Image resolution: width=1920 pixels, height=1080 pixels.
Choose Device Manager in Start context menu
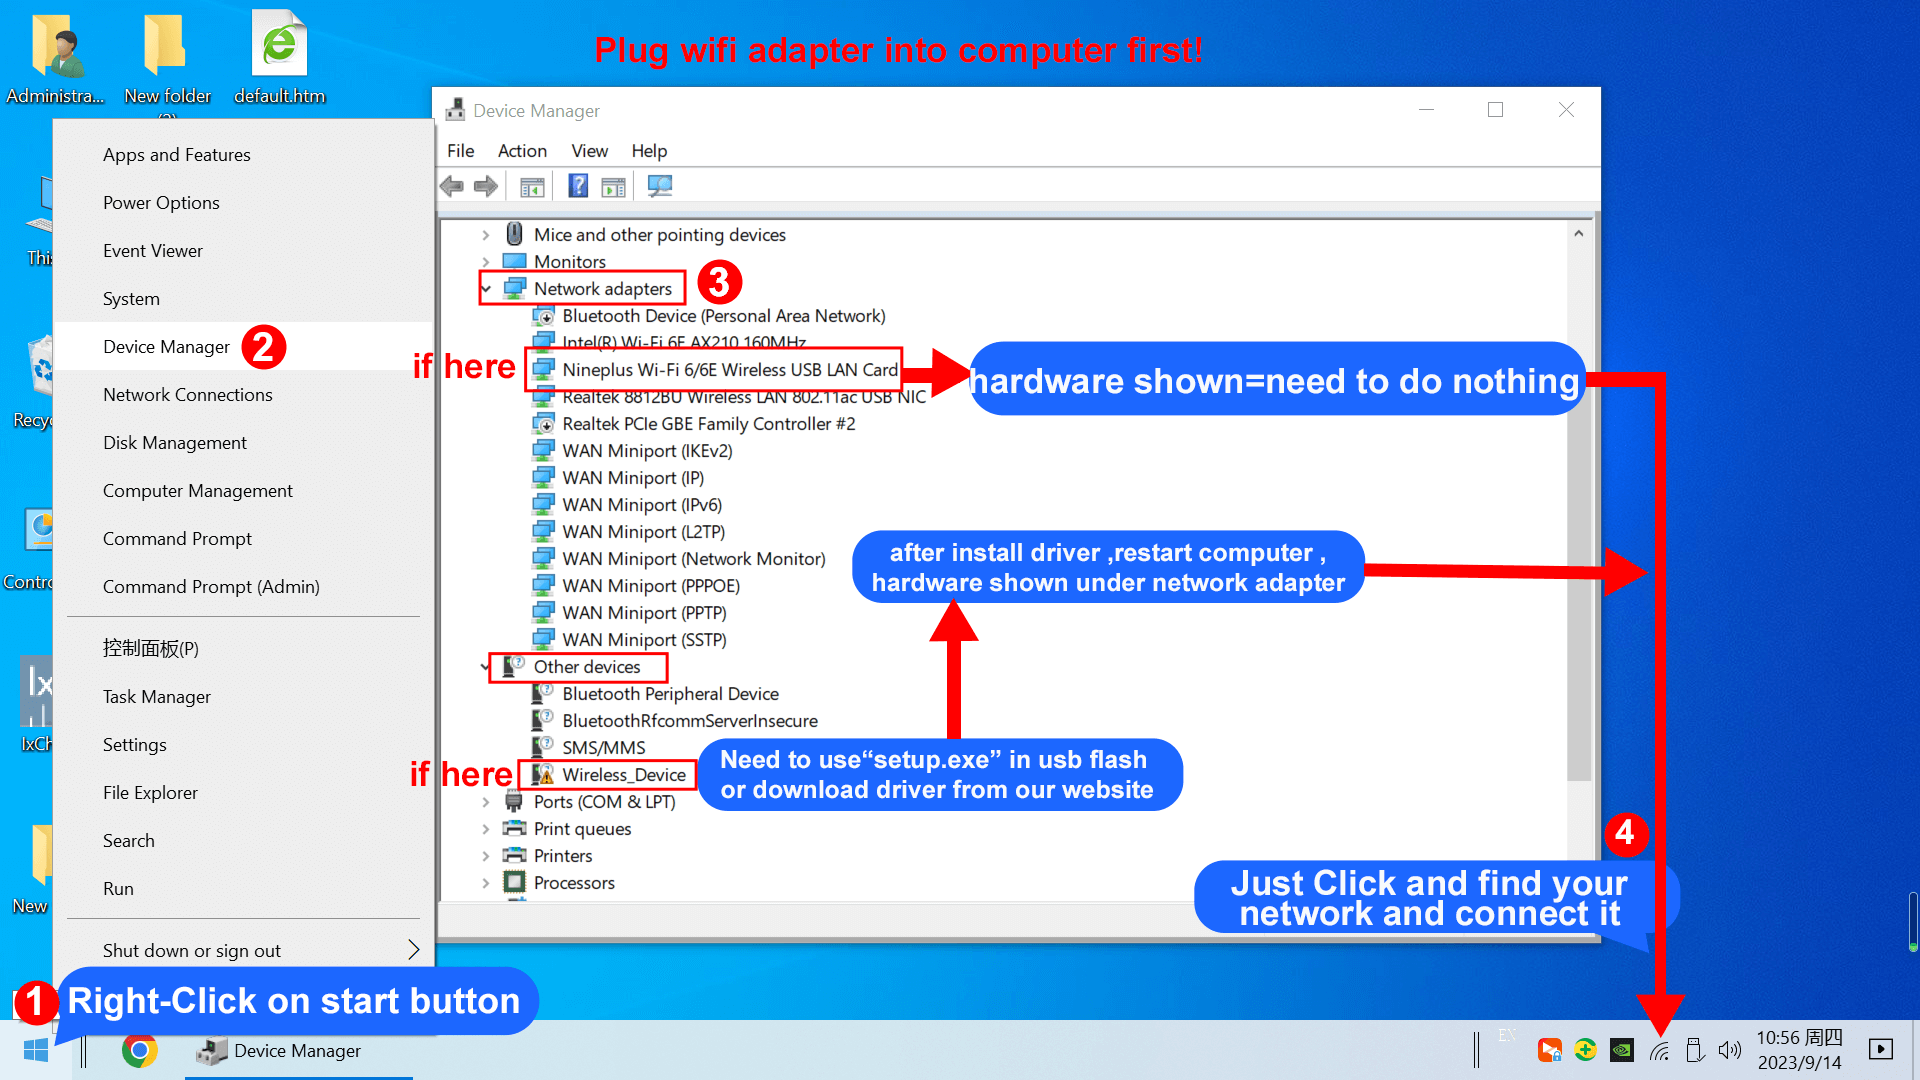[243, 347]
